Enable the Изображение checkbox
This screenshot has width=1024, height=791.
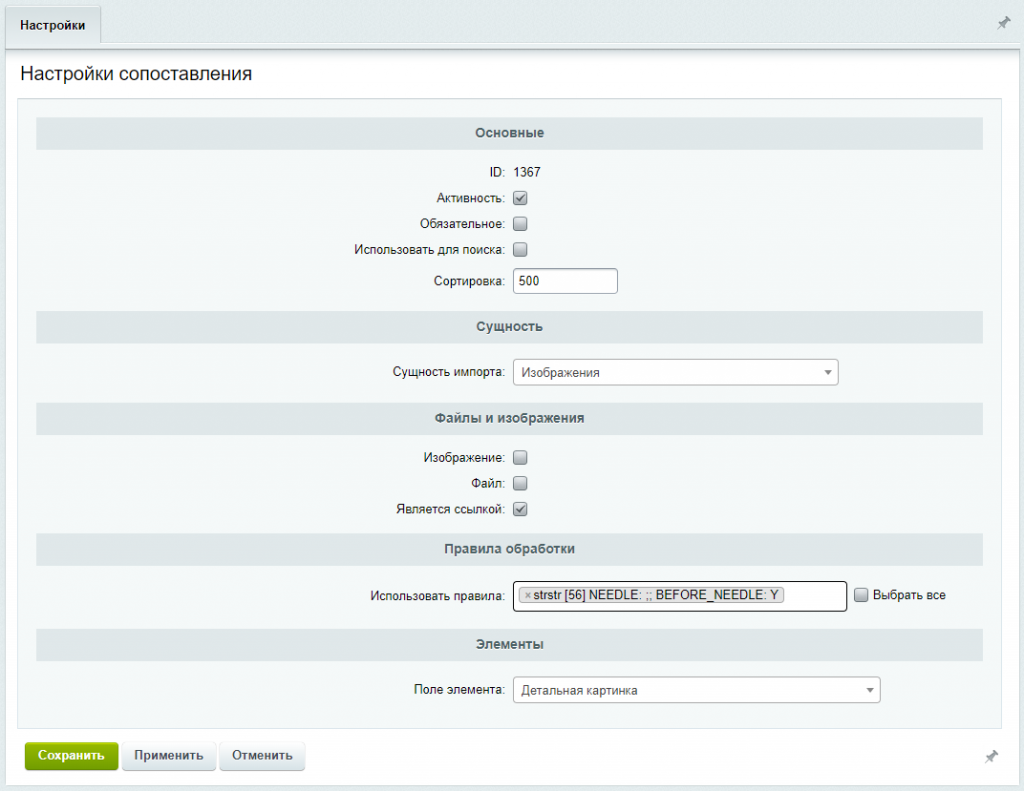[x=520, y=457]
